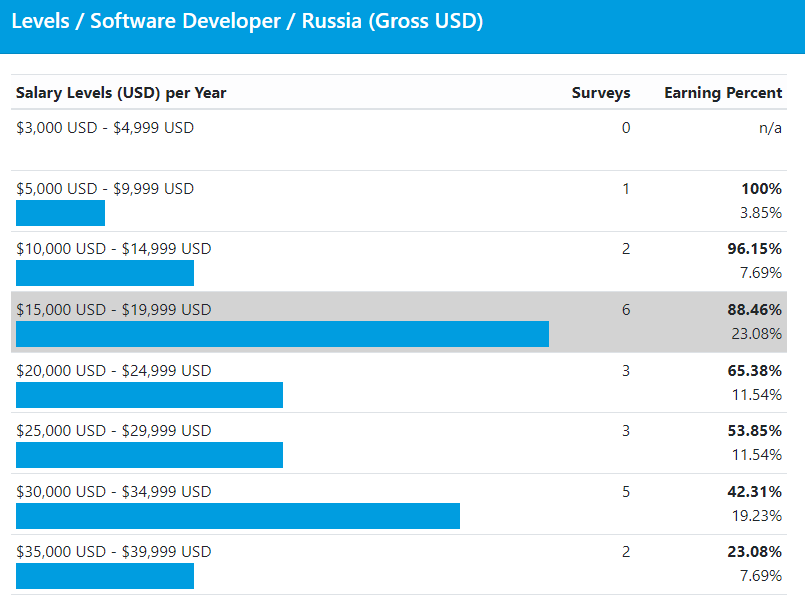Click the 23.08% bold value in last row
This screenshot has width=805, height=596.
point(754,552)
